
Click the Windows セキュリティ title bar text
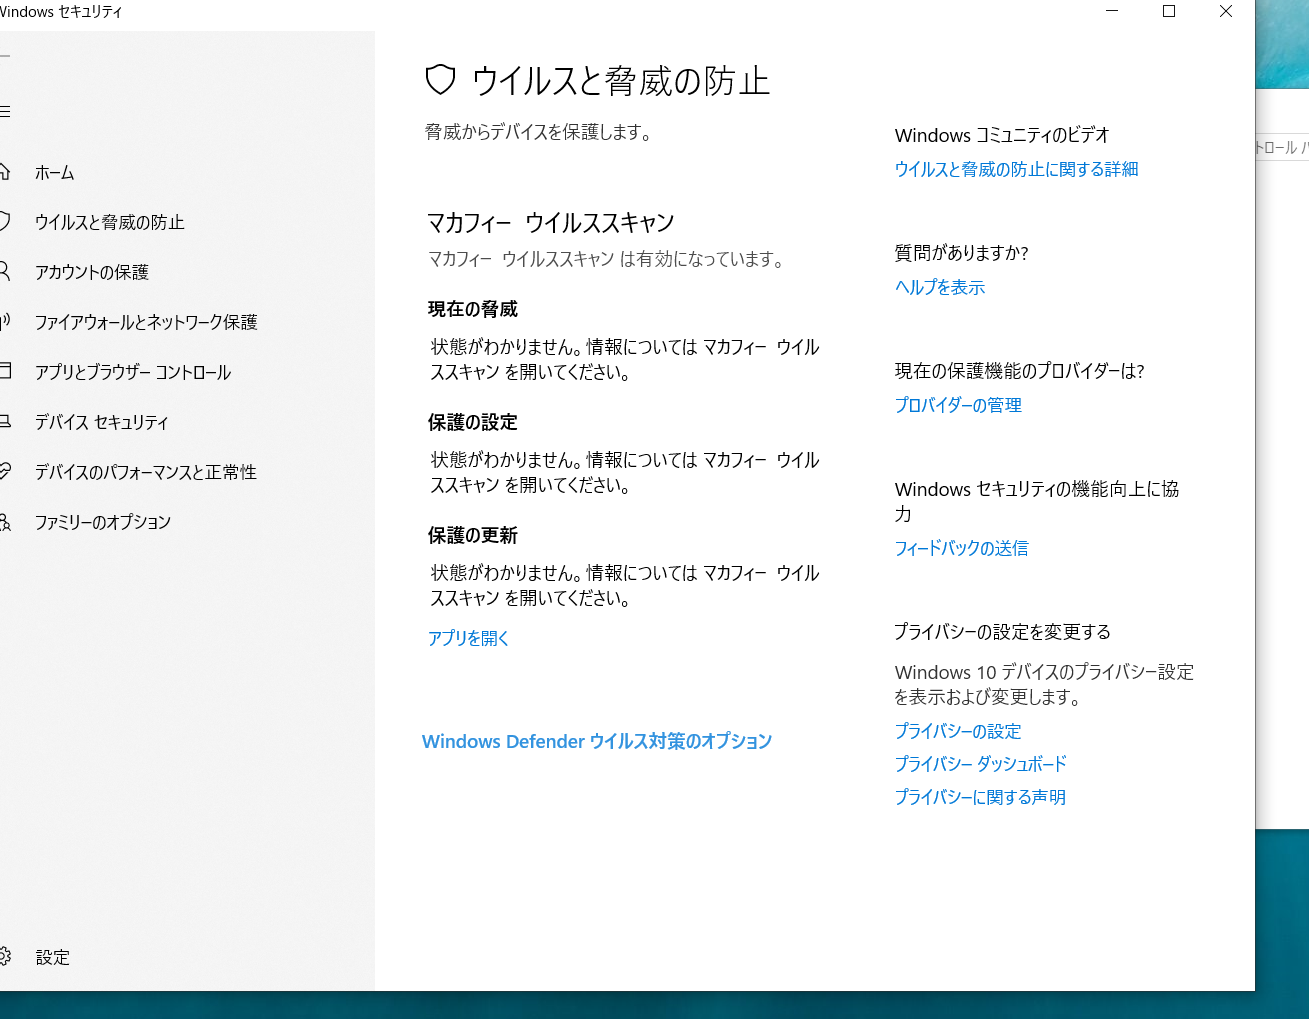coord(61,12)
